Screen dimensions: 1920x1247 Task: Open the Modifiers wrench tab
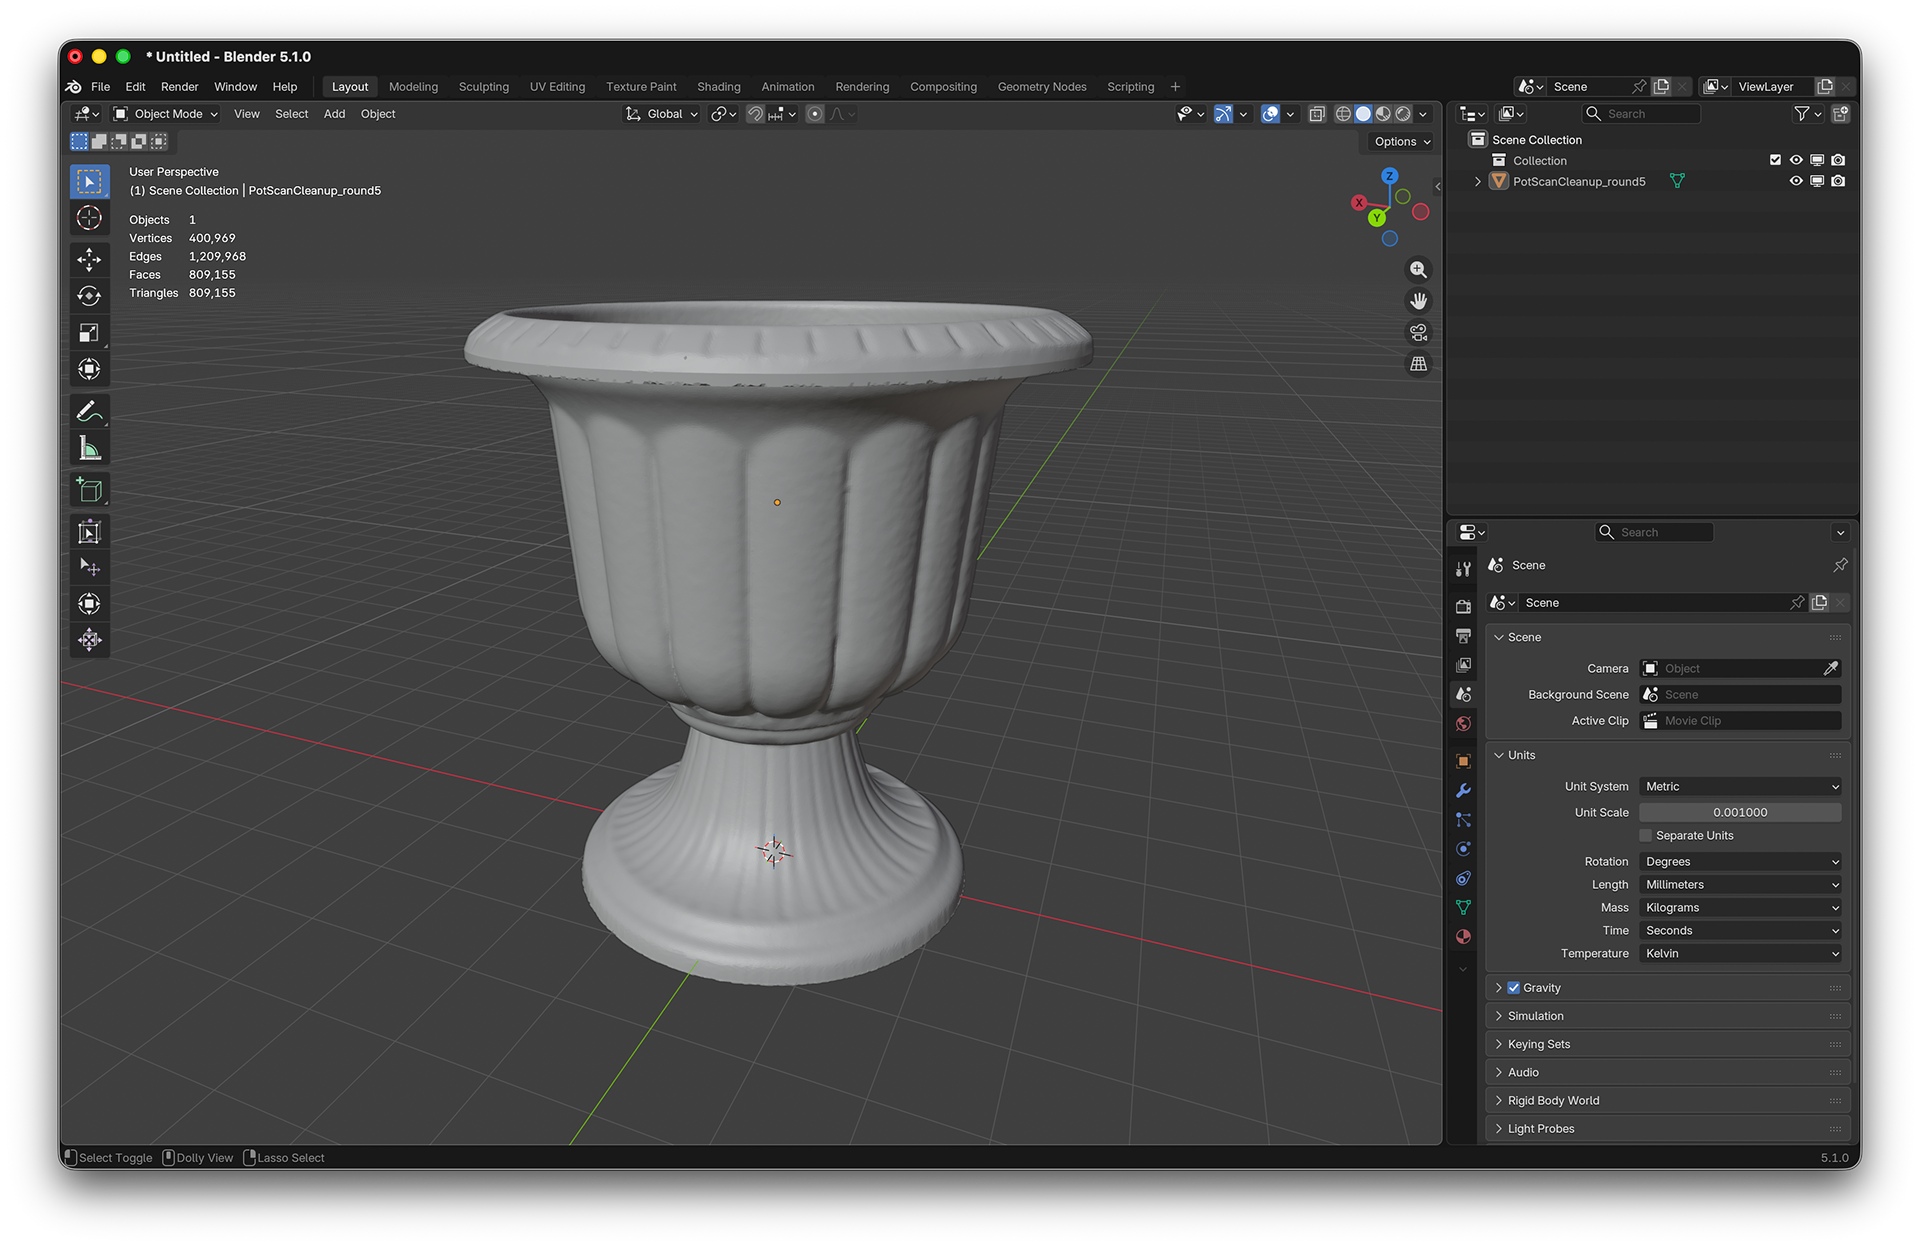[x=1463, y=791]
